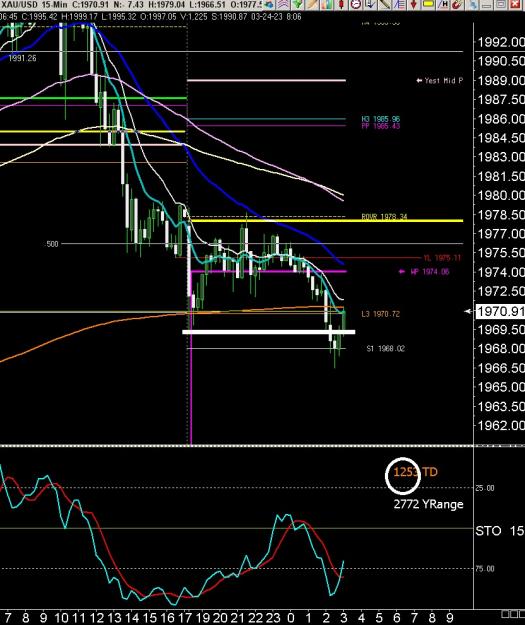Viewport: 525px width, 625px height.
Task: Click the red mouse pointer icon
Action: [x=457, y=4]
